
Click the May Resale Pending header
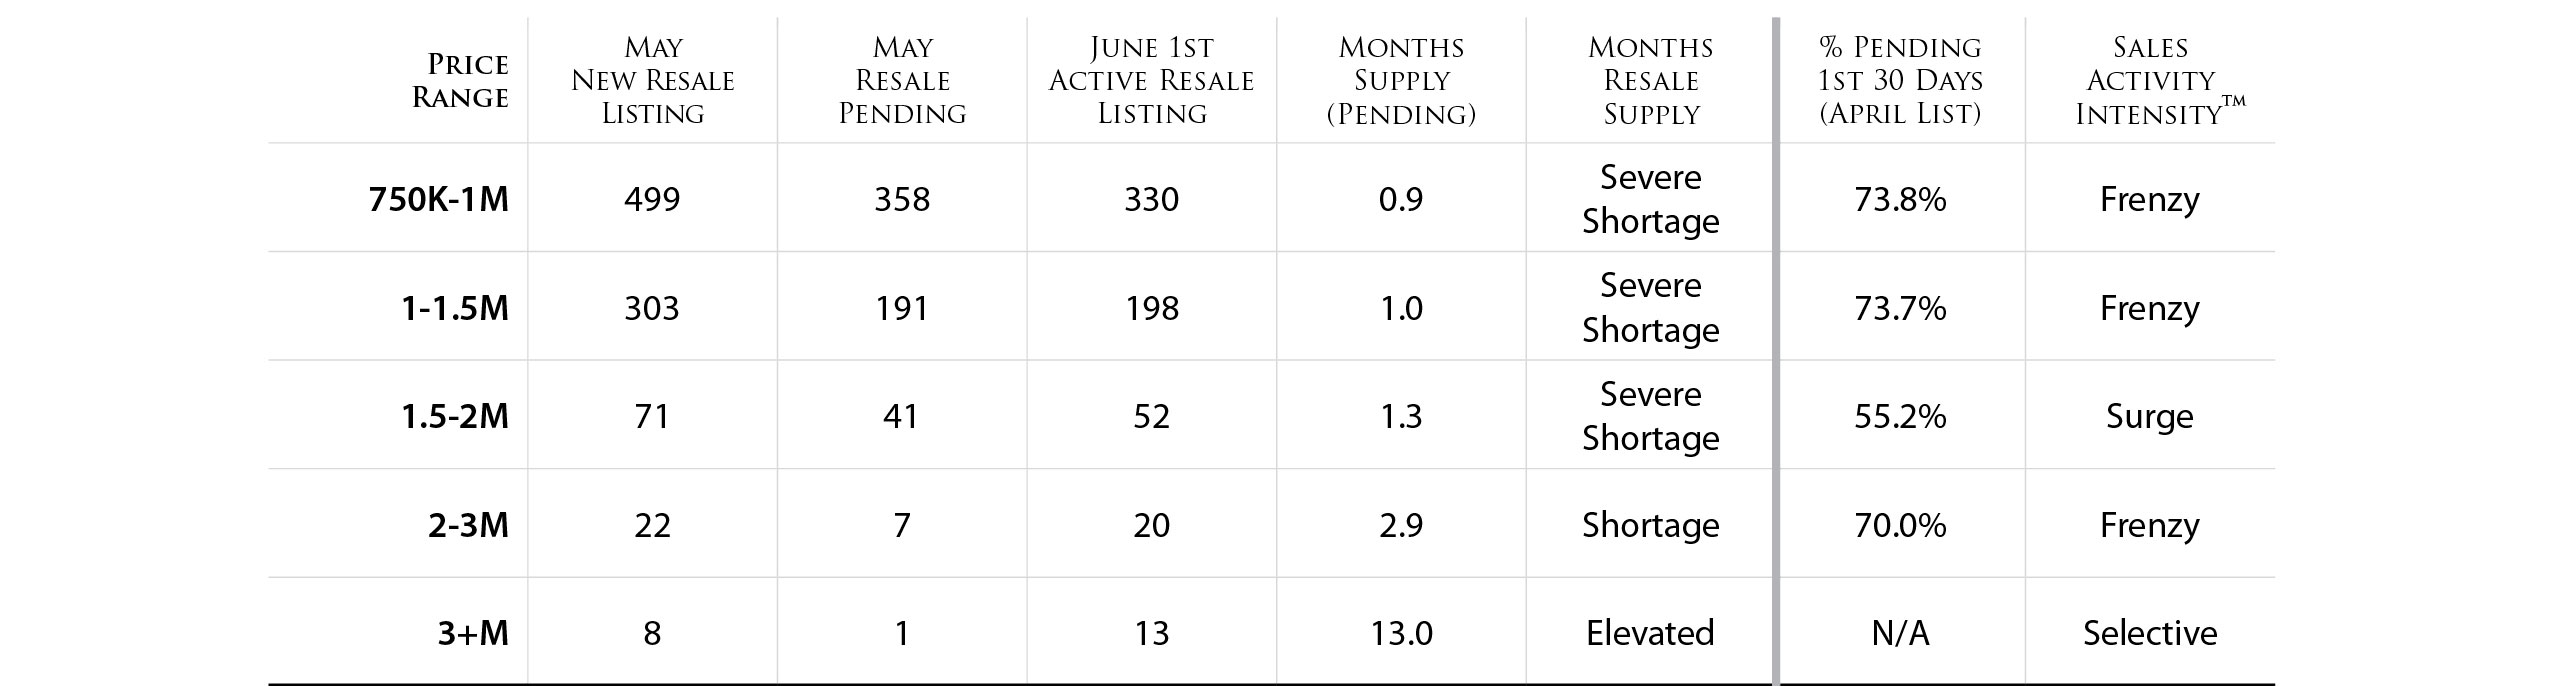point(902,81)
